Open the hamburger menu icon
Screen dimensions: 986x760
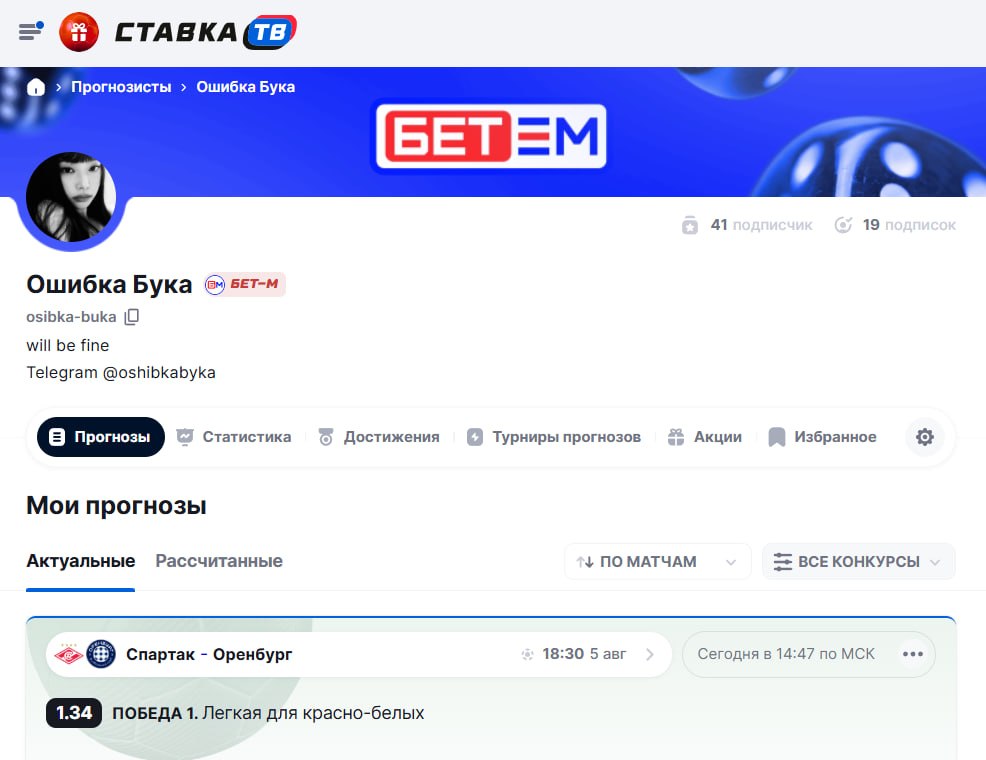pyautogui.click(x=31, y=31)
